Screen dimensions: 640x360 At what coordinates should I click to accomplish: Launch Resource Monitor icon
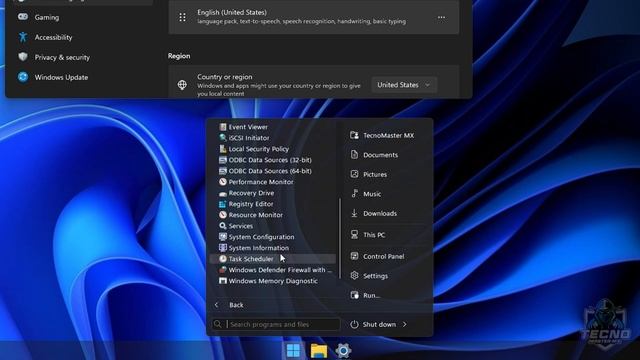click(x=222, y=215)
